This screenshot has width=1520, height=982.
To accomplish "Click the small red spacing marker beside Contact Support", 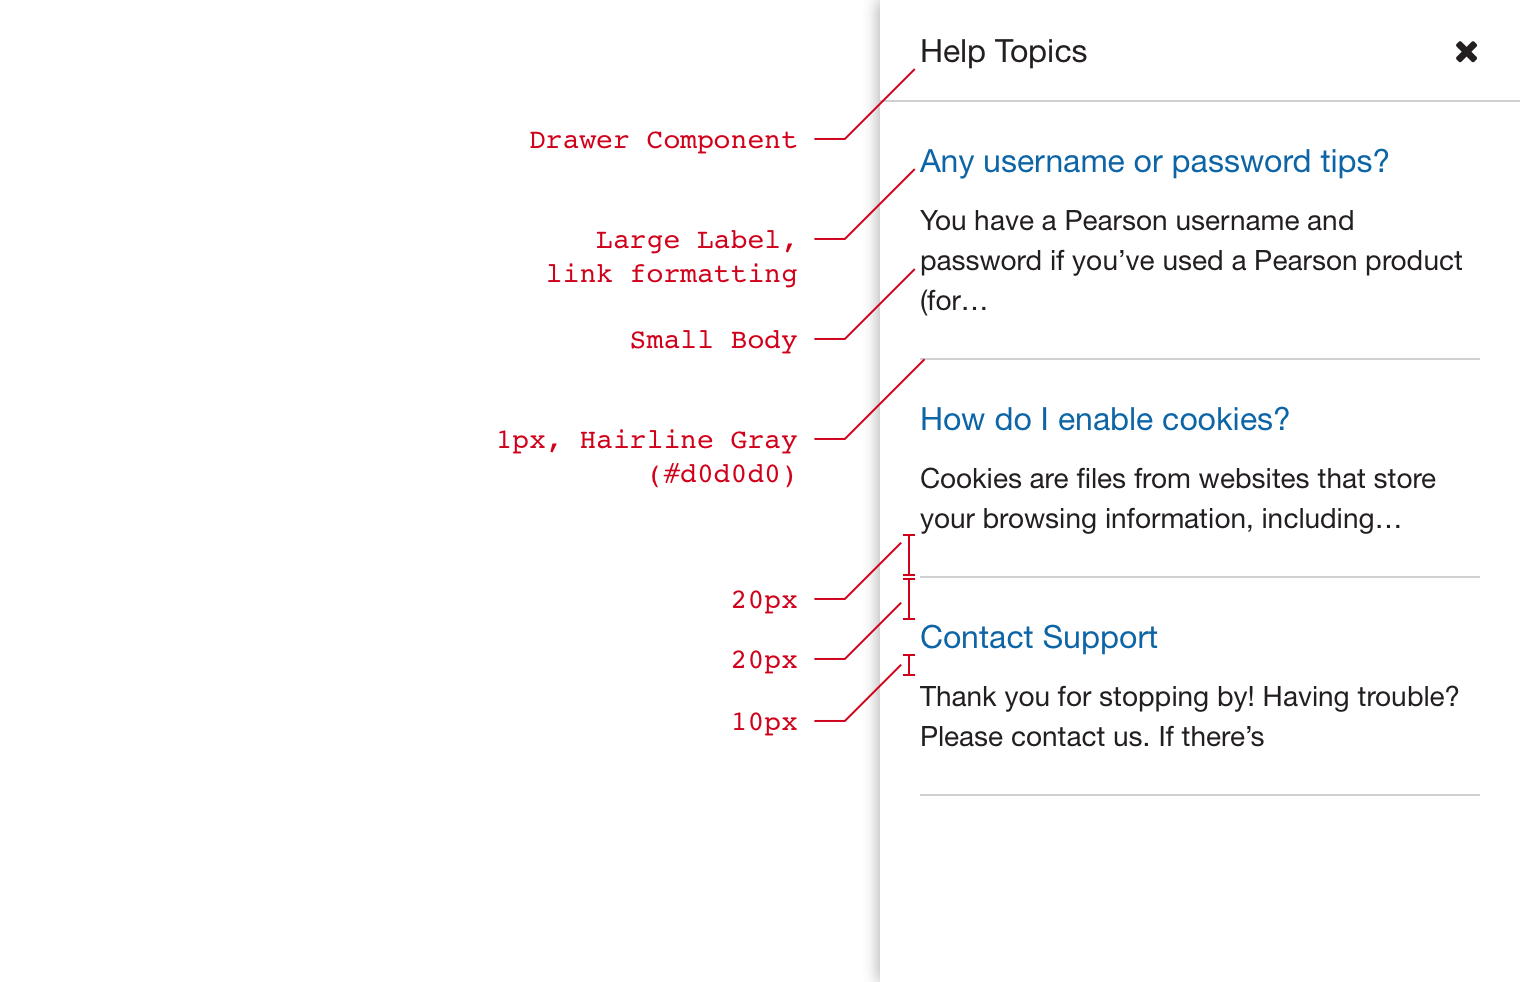I will click(909, 665).
